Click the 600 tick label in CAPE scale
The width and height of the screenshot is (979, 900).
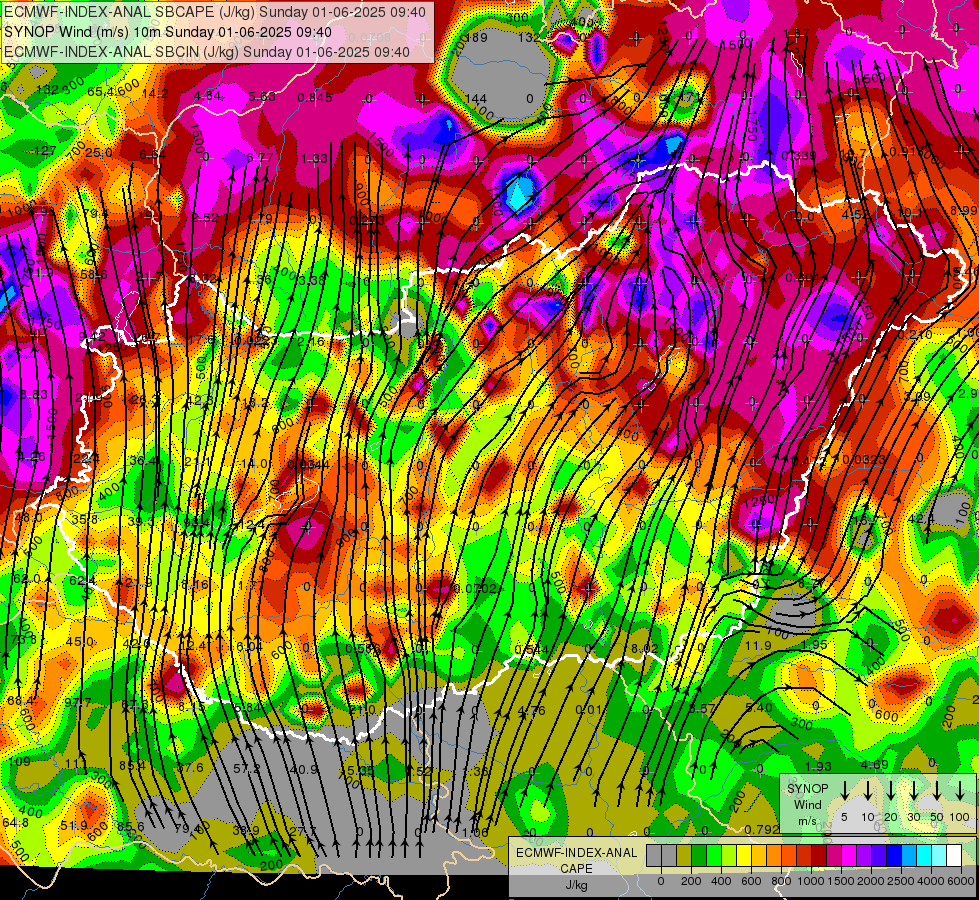click(x=751, y=881)
